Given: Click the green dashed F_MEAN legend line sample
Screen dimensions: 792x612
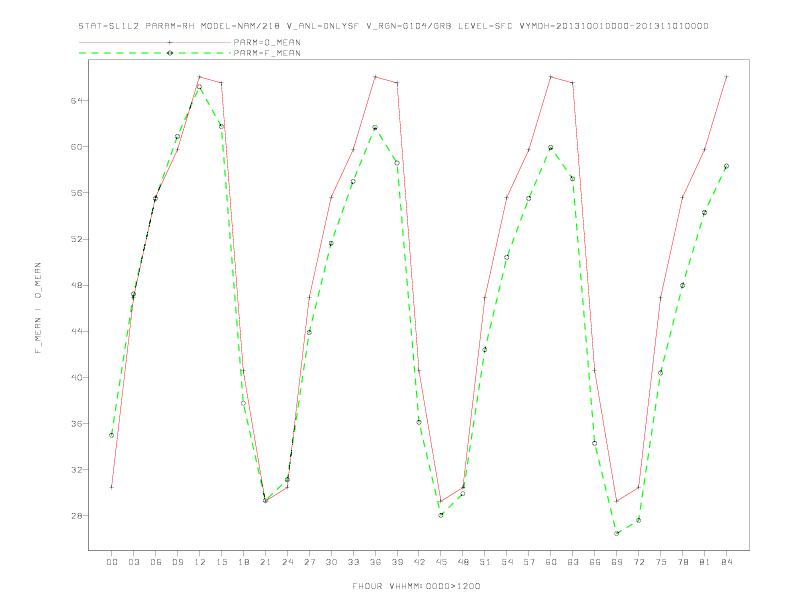Looking at the screenshot, I should click(x=155, y=53).
